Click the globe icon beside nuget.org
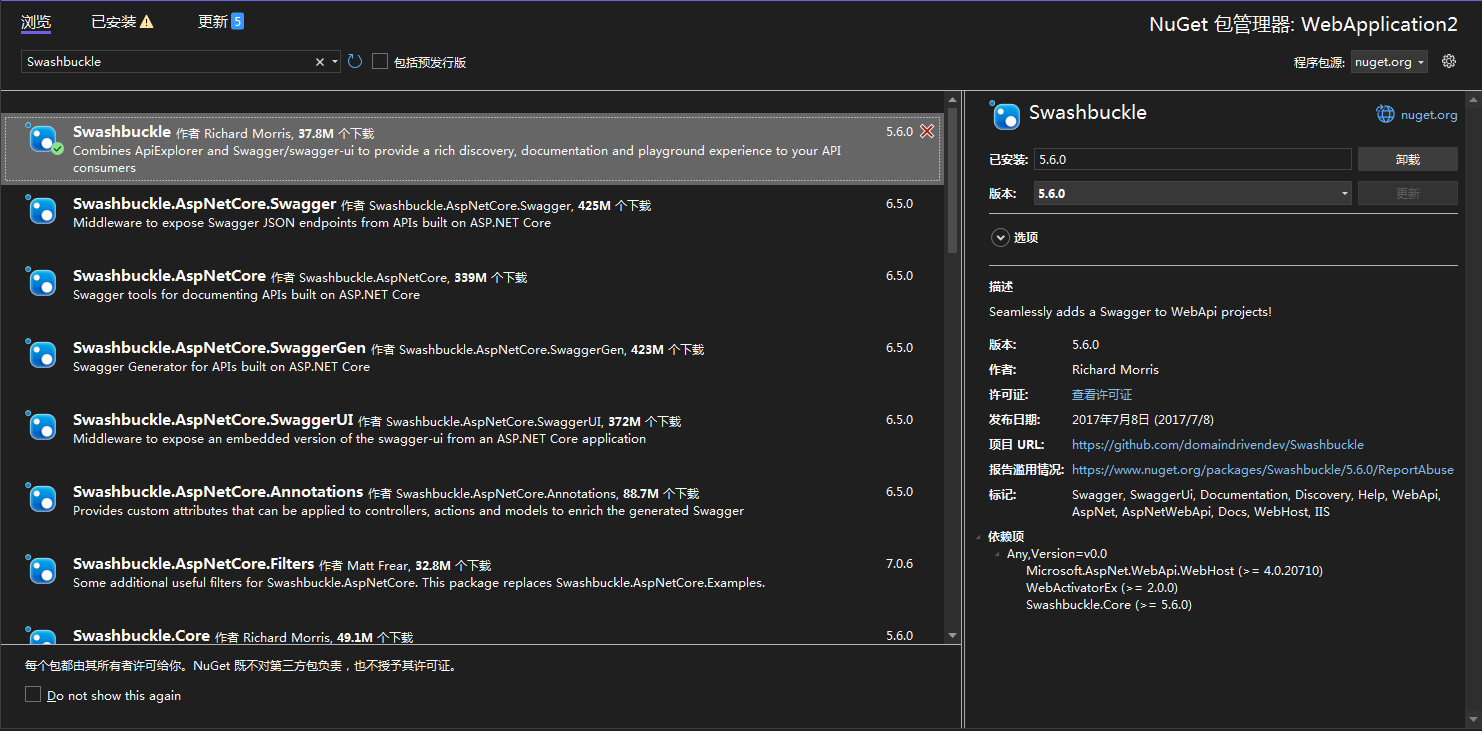1482x731 pixels. click(x=1385, y=114)
